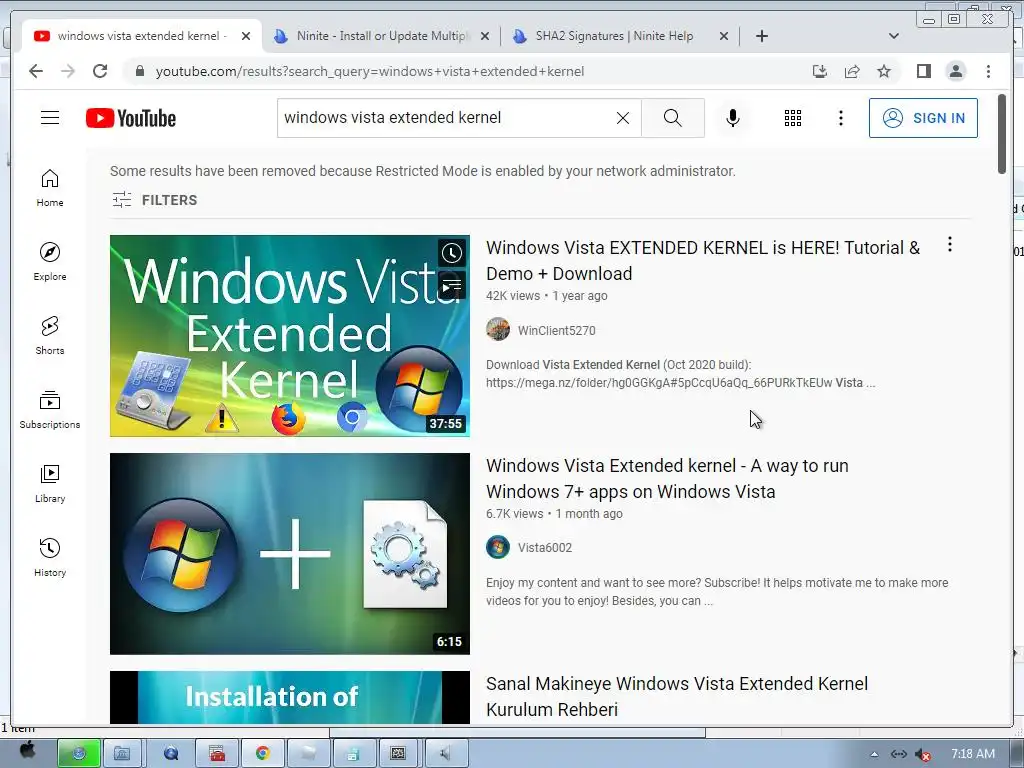Open 'A way to run Windows 7+ apps' title

pyautogui.click(x=667, y=479)
